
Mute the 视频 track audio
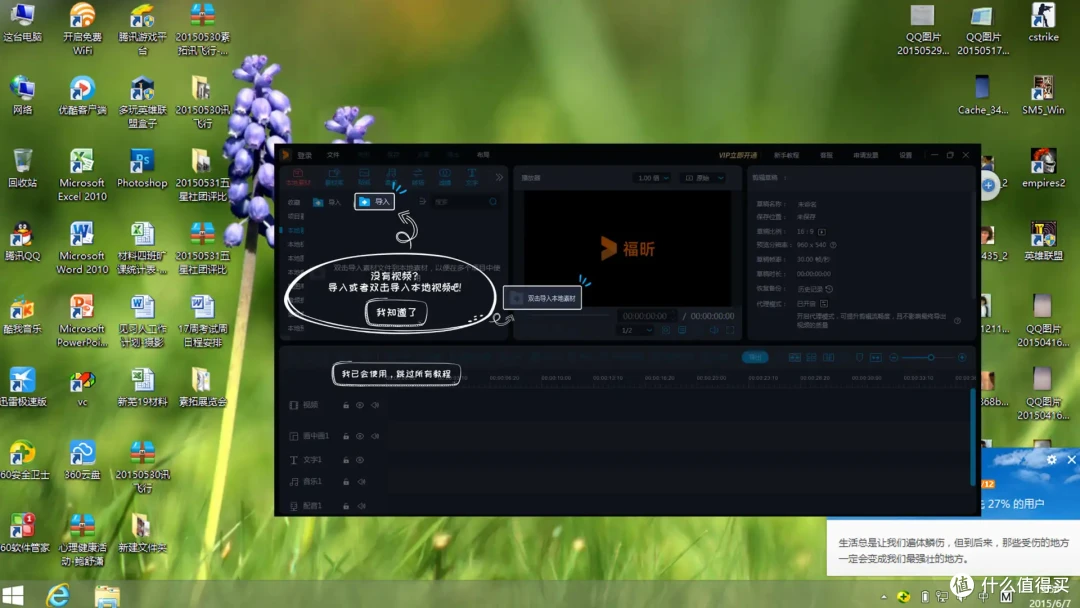coord(375,405)
